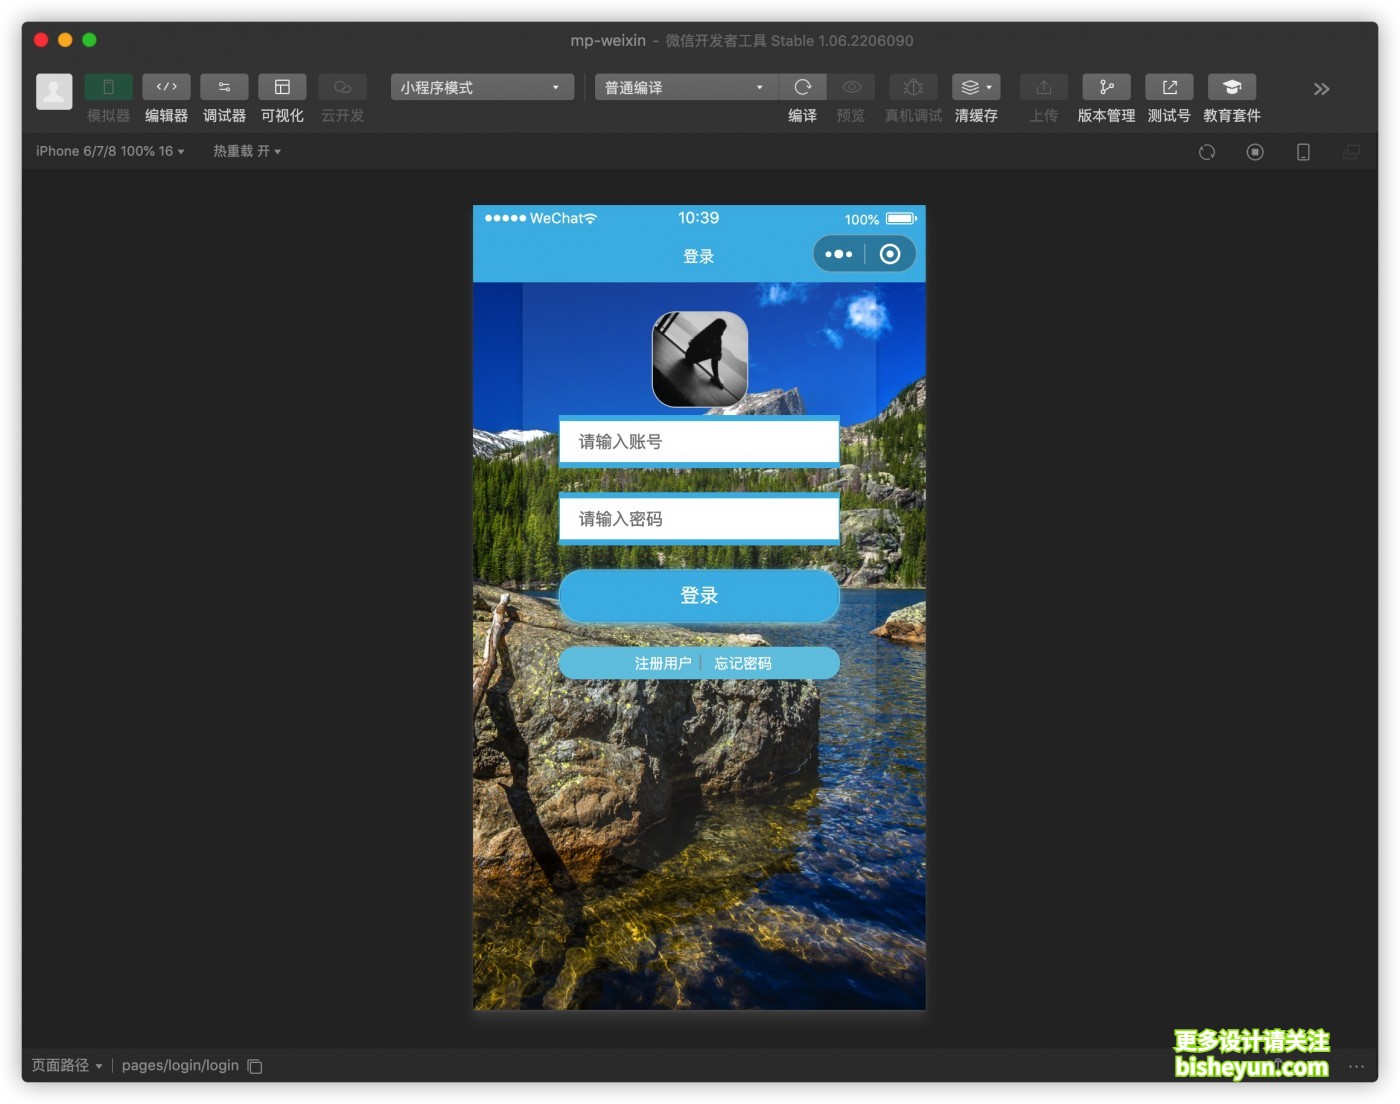
Task: Open the hot reload menu
Action: click(x=246, y=151)
